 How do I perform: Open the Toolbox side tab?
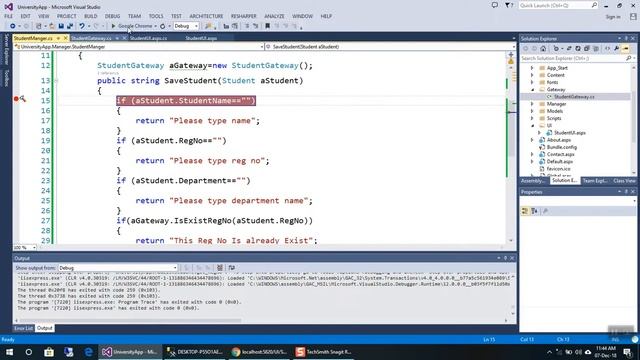tap(6, 78)
